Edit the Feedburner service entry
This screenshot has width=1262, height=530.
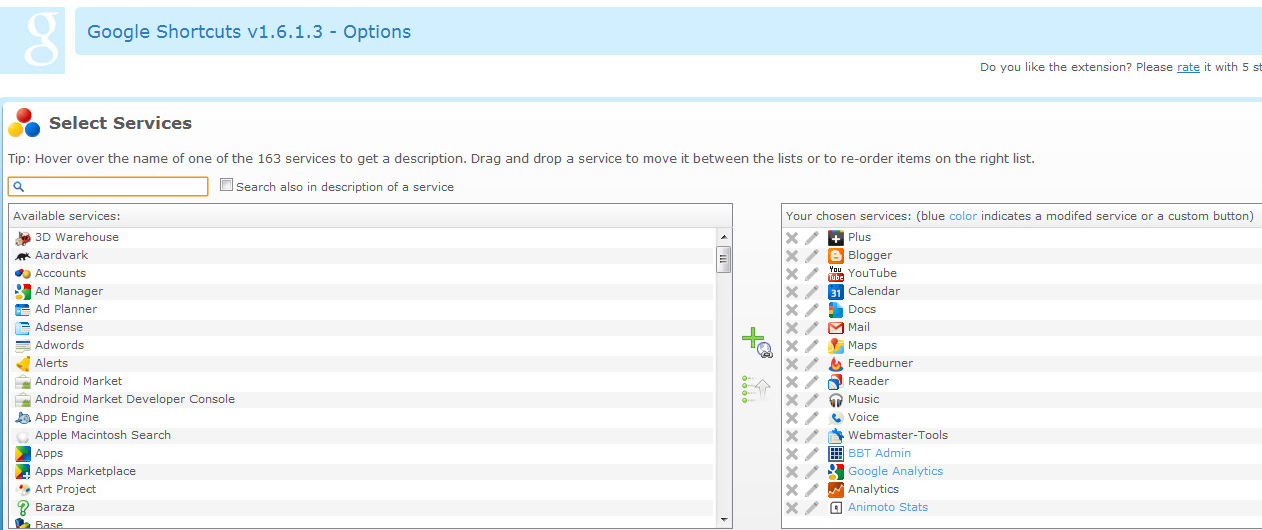812,364
